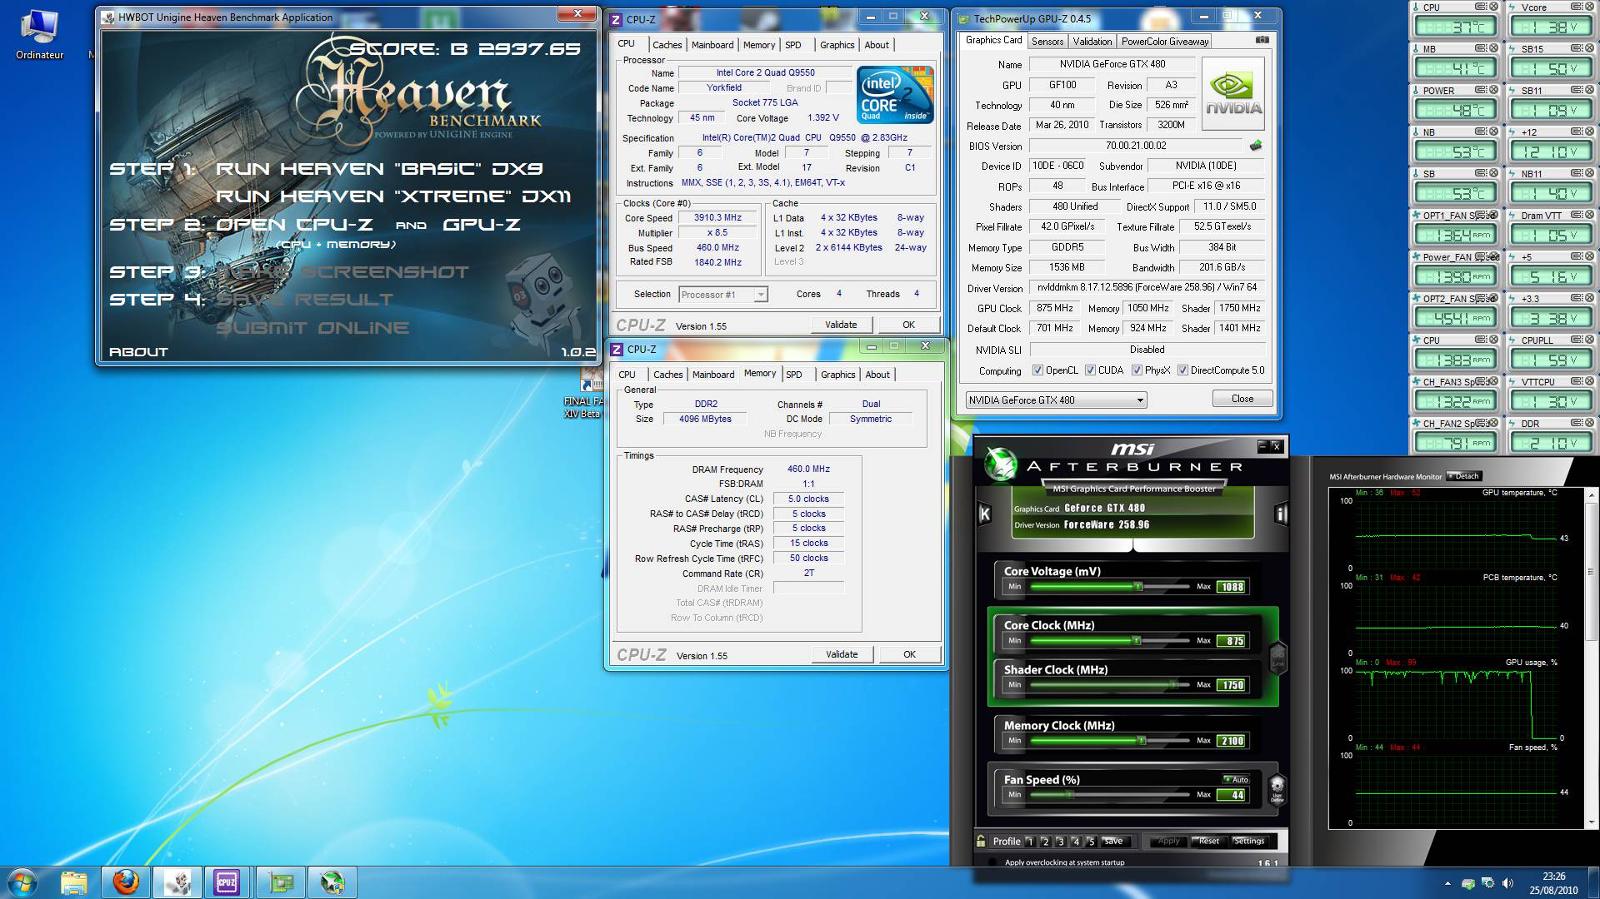This screenshot has width=1600, height=899.
Task: Click the Vcore sensor settings icon
Action: [1577, 6]
